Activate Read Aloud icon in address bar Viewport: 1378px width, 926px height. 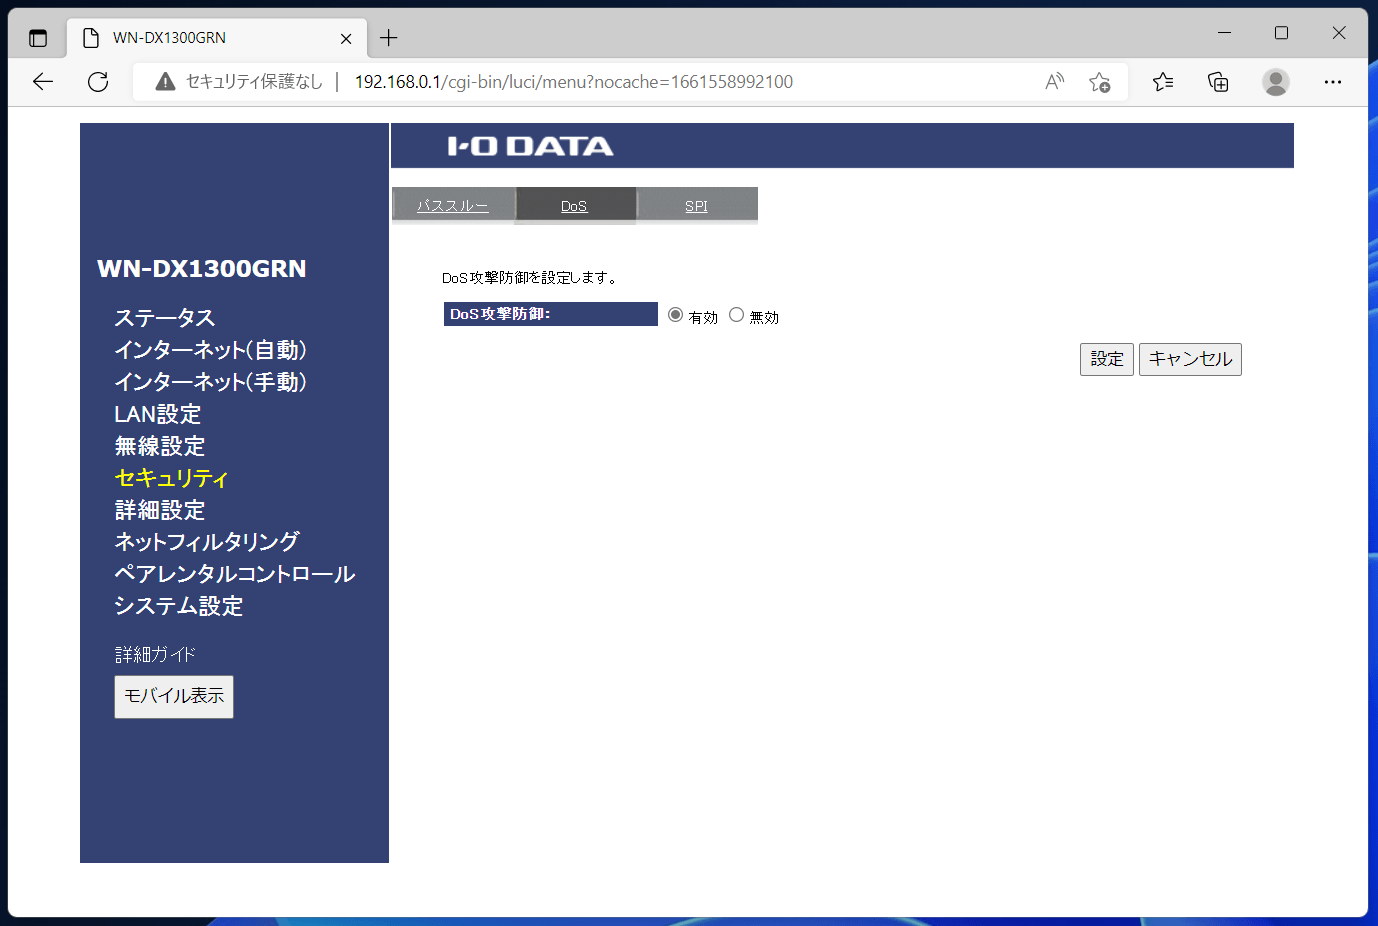(x=1054, y=82)
